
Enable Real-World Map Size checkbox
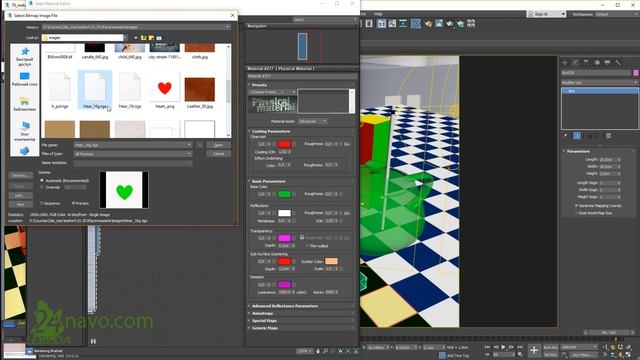coord(576,213)
